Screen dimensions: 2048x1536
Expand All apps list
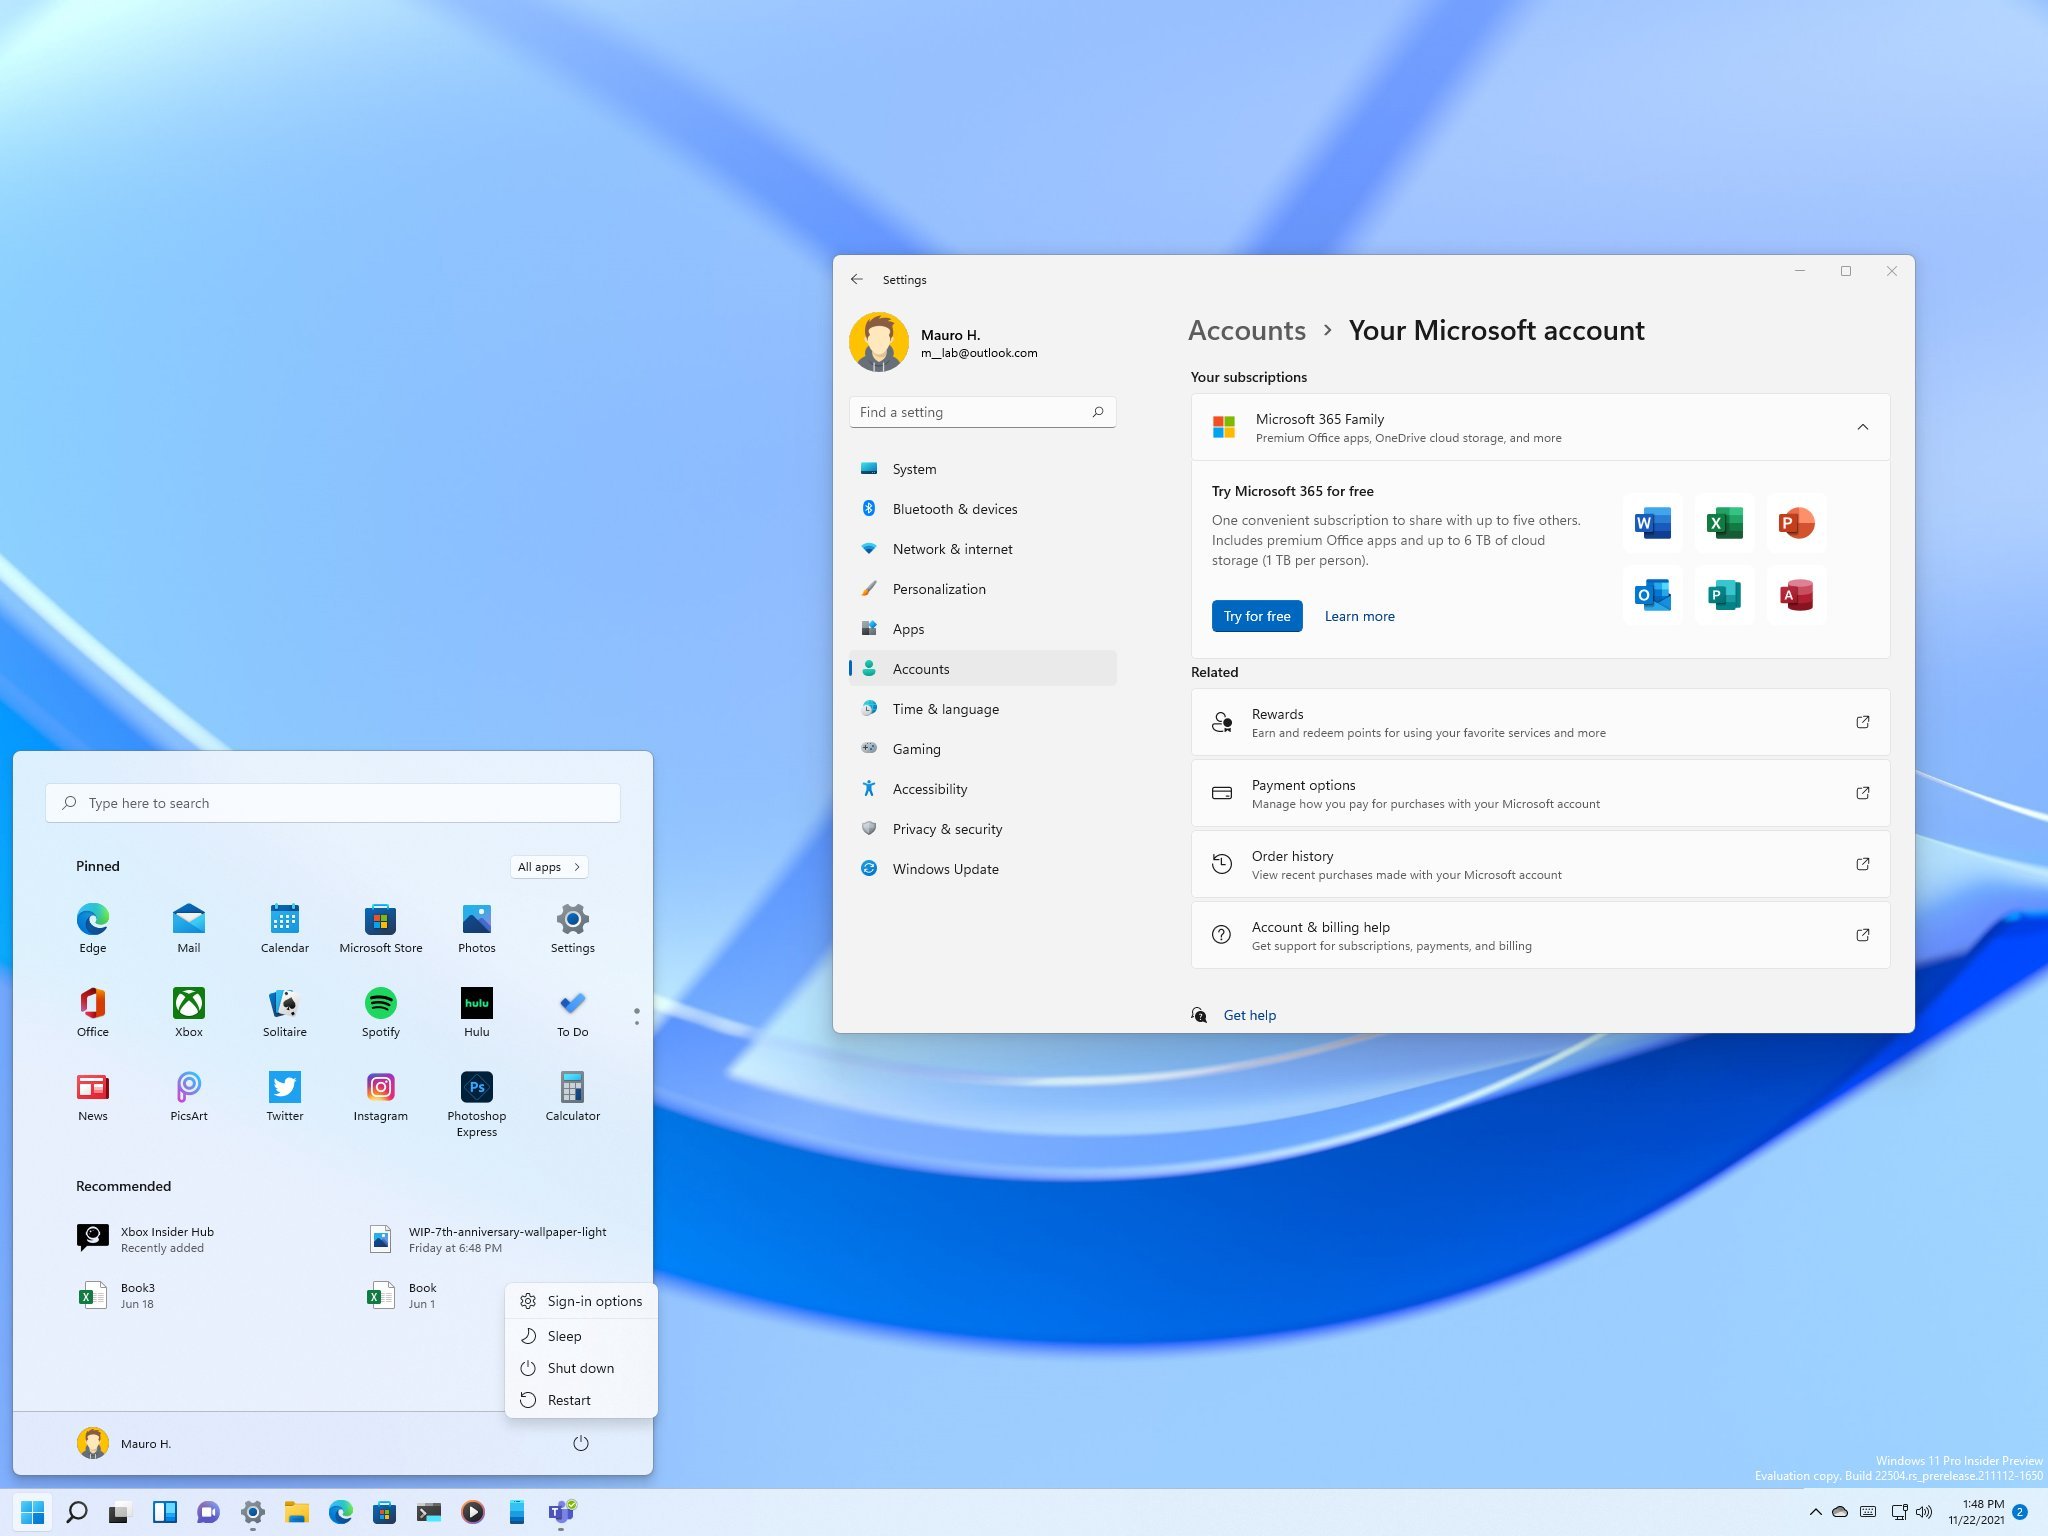click(548, 867)
